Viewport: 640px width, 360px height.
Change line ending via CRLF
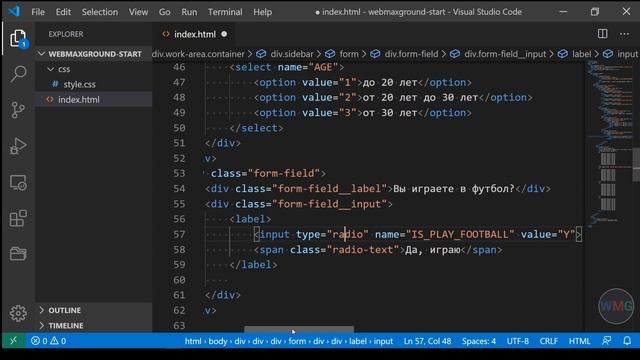coord(549,341)
